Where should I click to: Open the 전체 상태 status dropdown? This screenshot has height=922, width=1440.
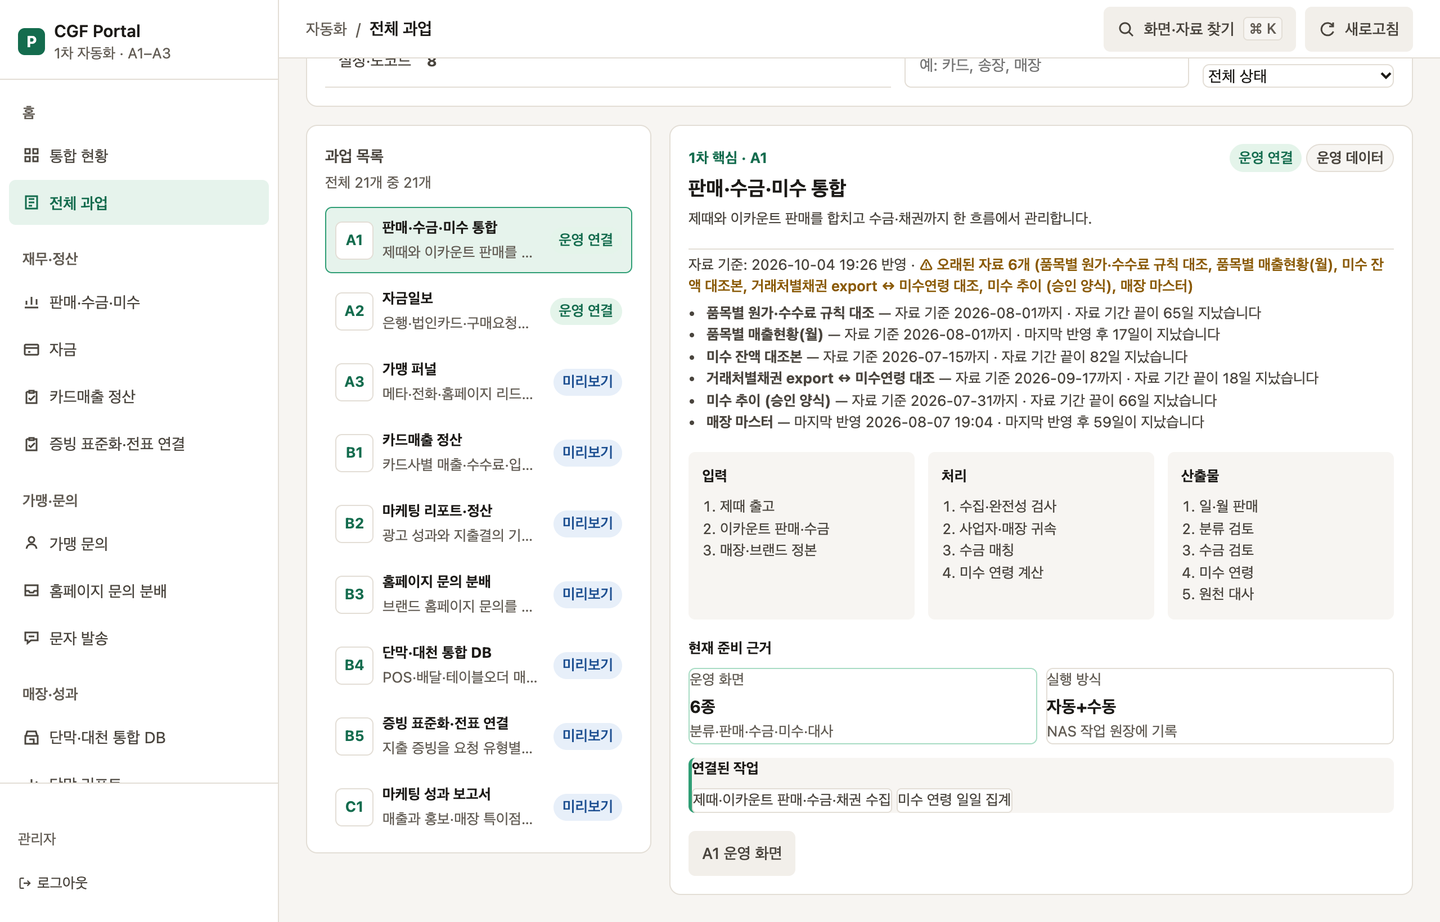coord(1298,76)
